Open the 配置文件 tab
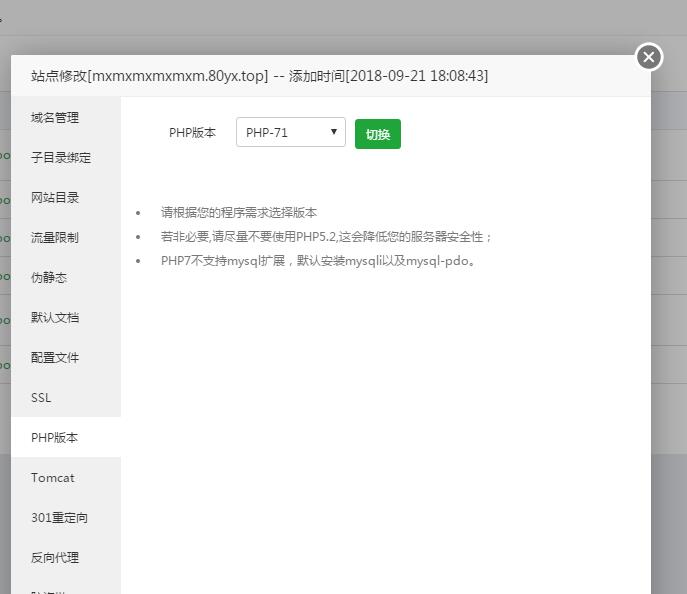This screenshot has width=687, height=594. pos(55,357)
